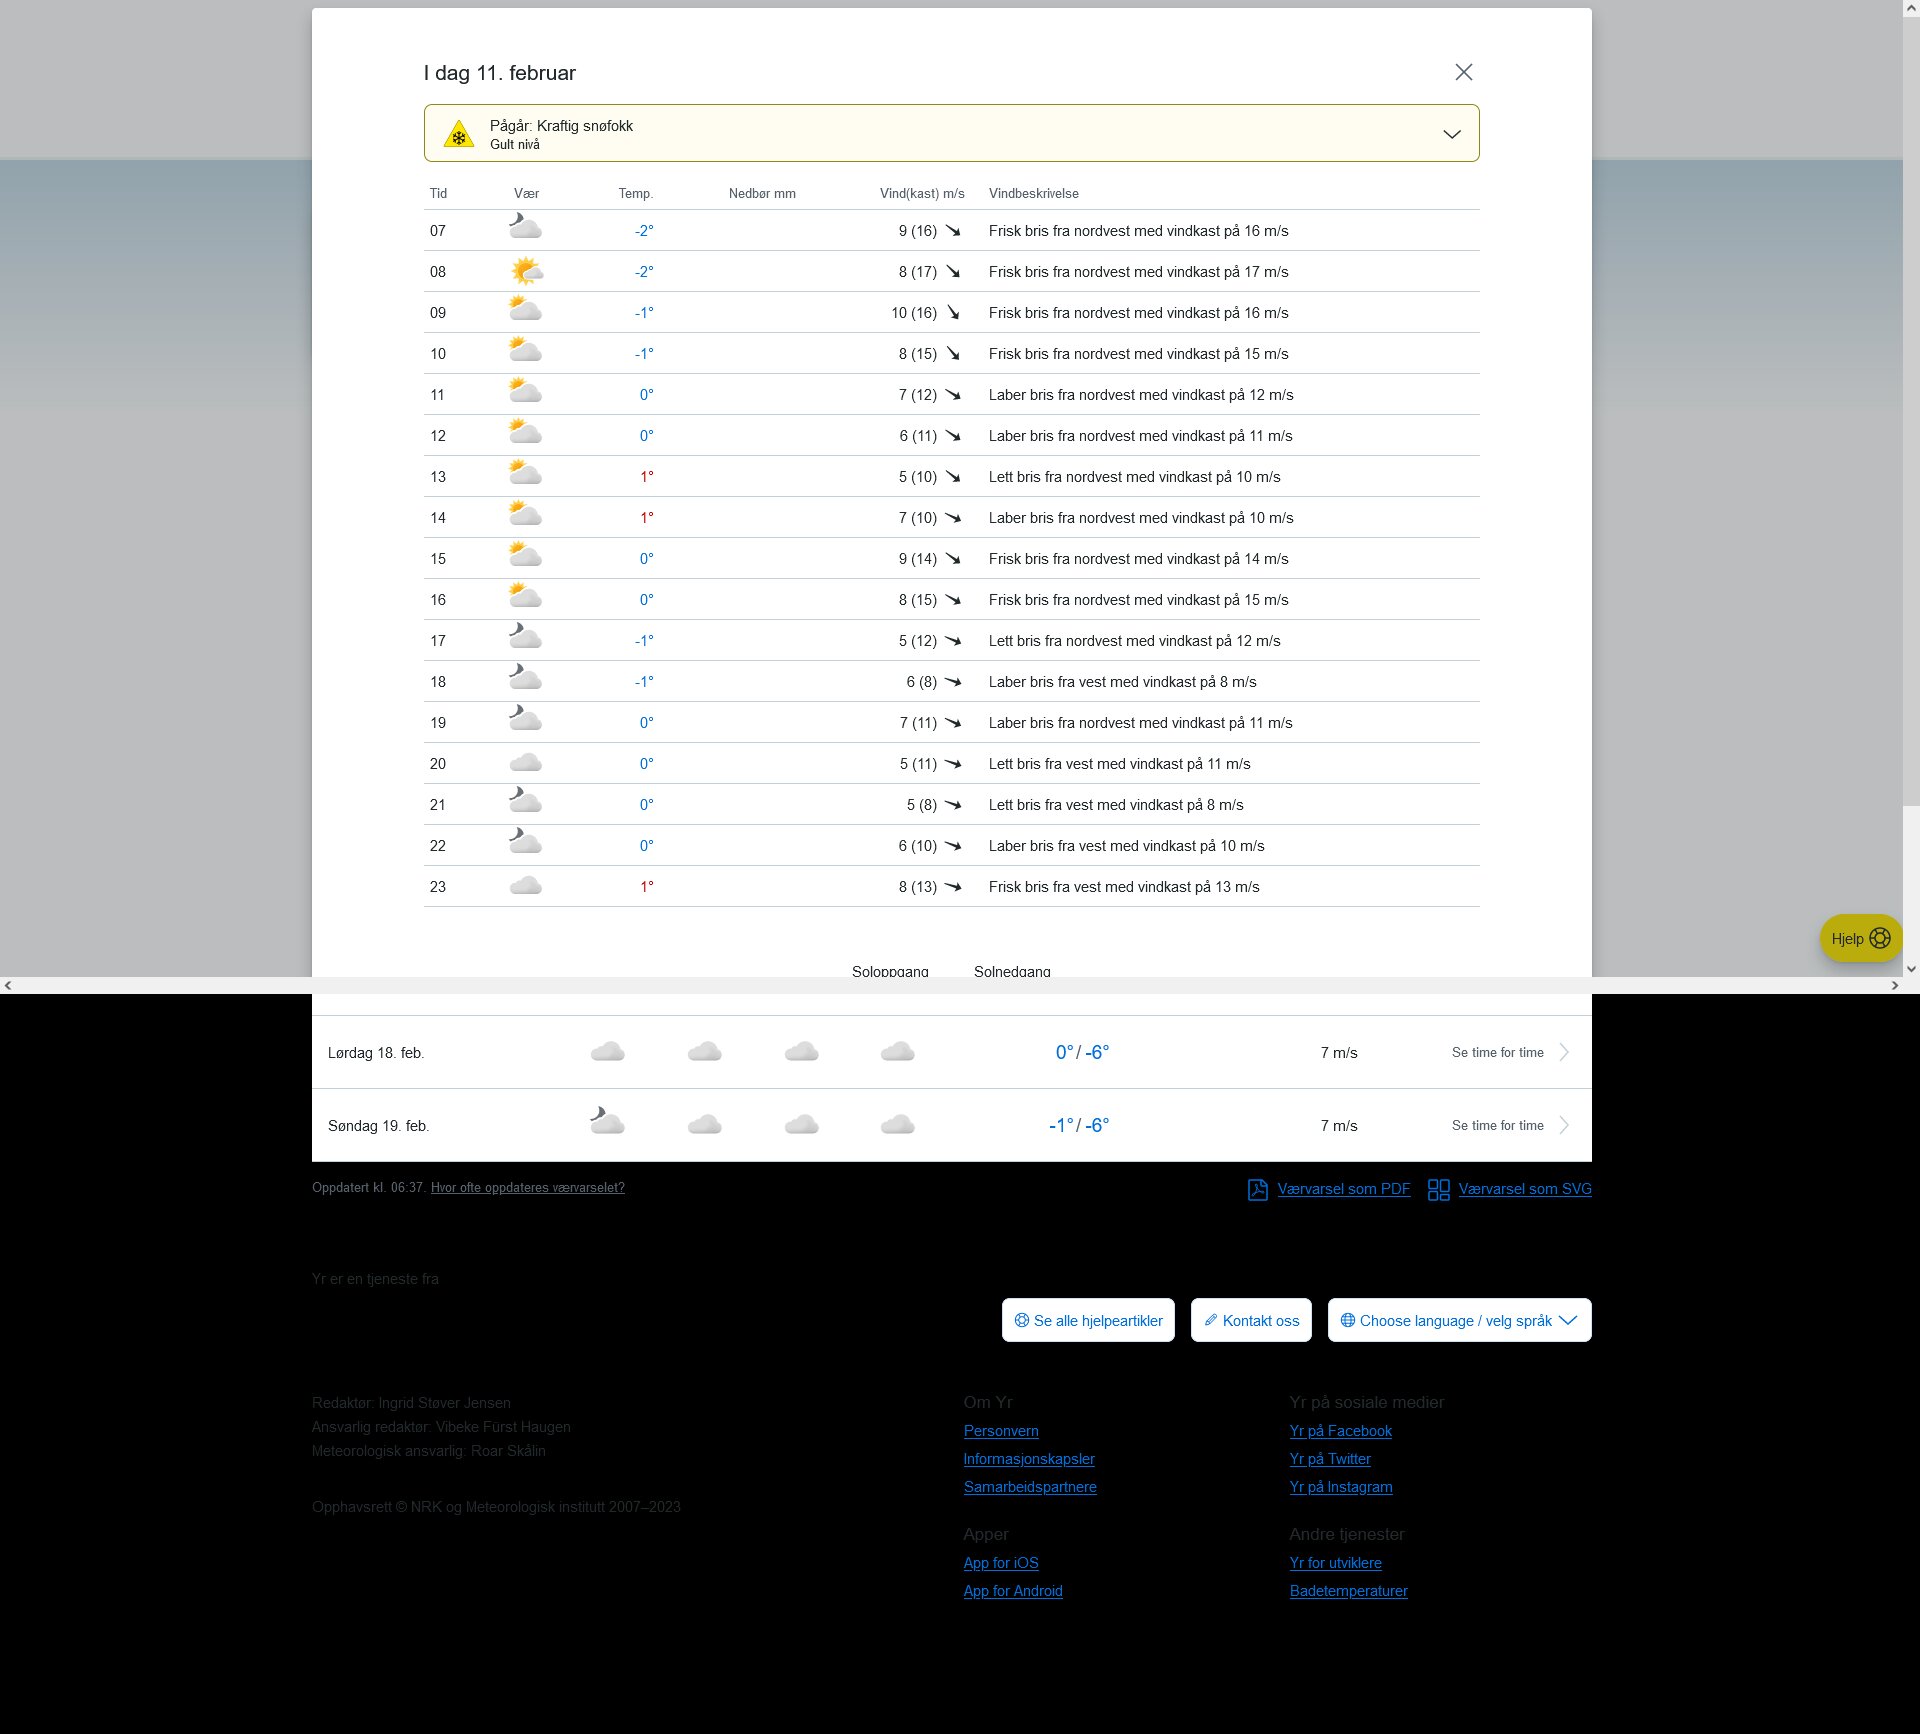Image resolution: width=1920 pixels, height=1734 pixels.
Task: Click the yellow snow warning triangle icon
Action: 459,134
